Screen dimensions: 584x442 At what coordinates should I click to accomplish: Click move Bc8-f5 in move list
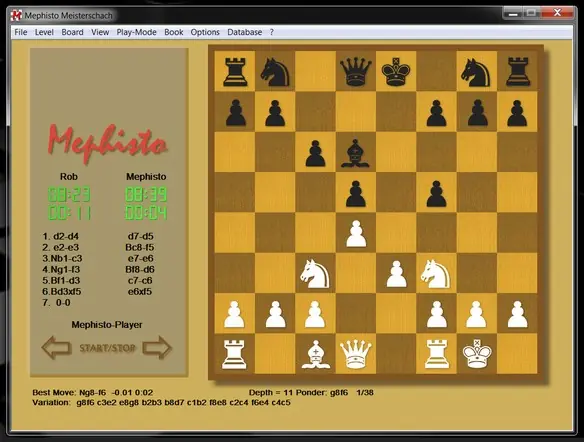(x=140, y=247)
